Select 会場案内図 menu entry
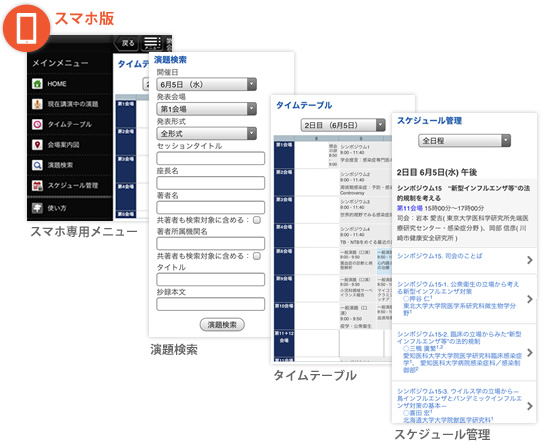Screen dimensions: 550x445 point(70,145)
